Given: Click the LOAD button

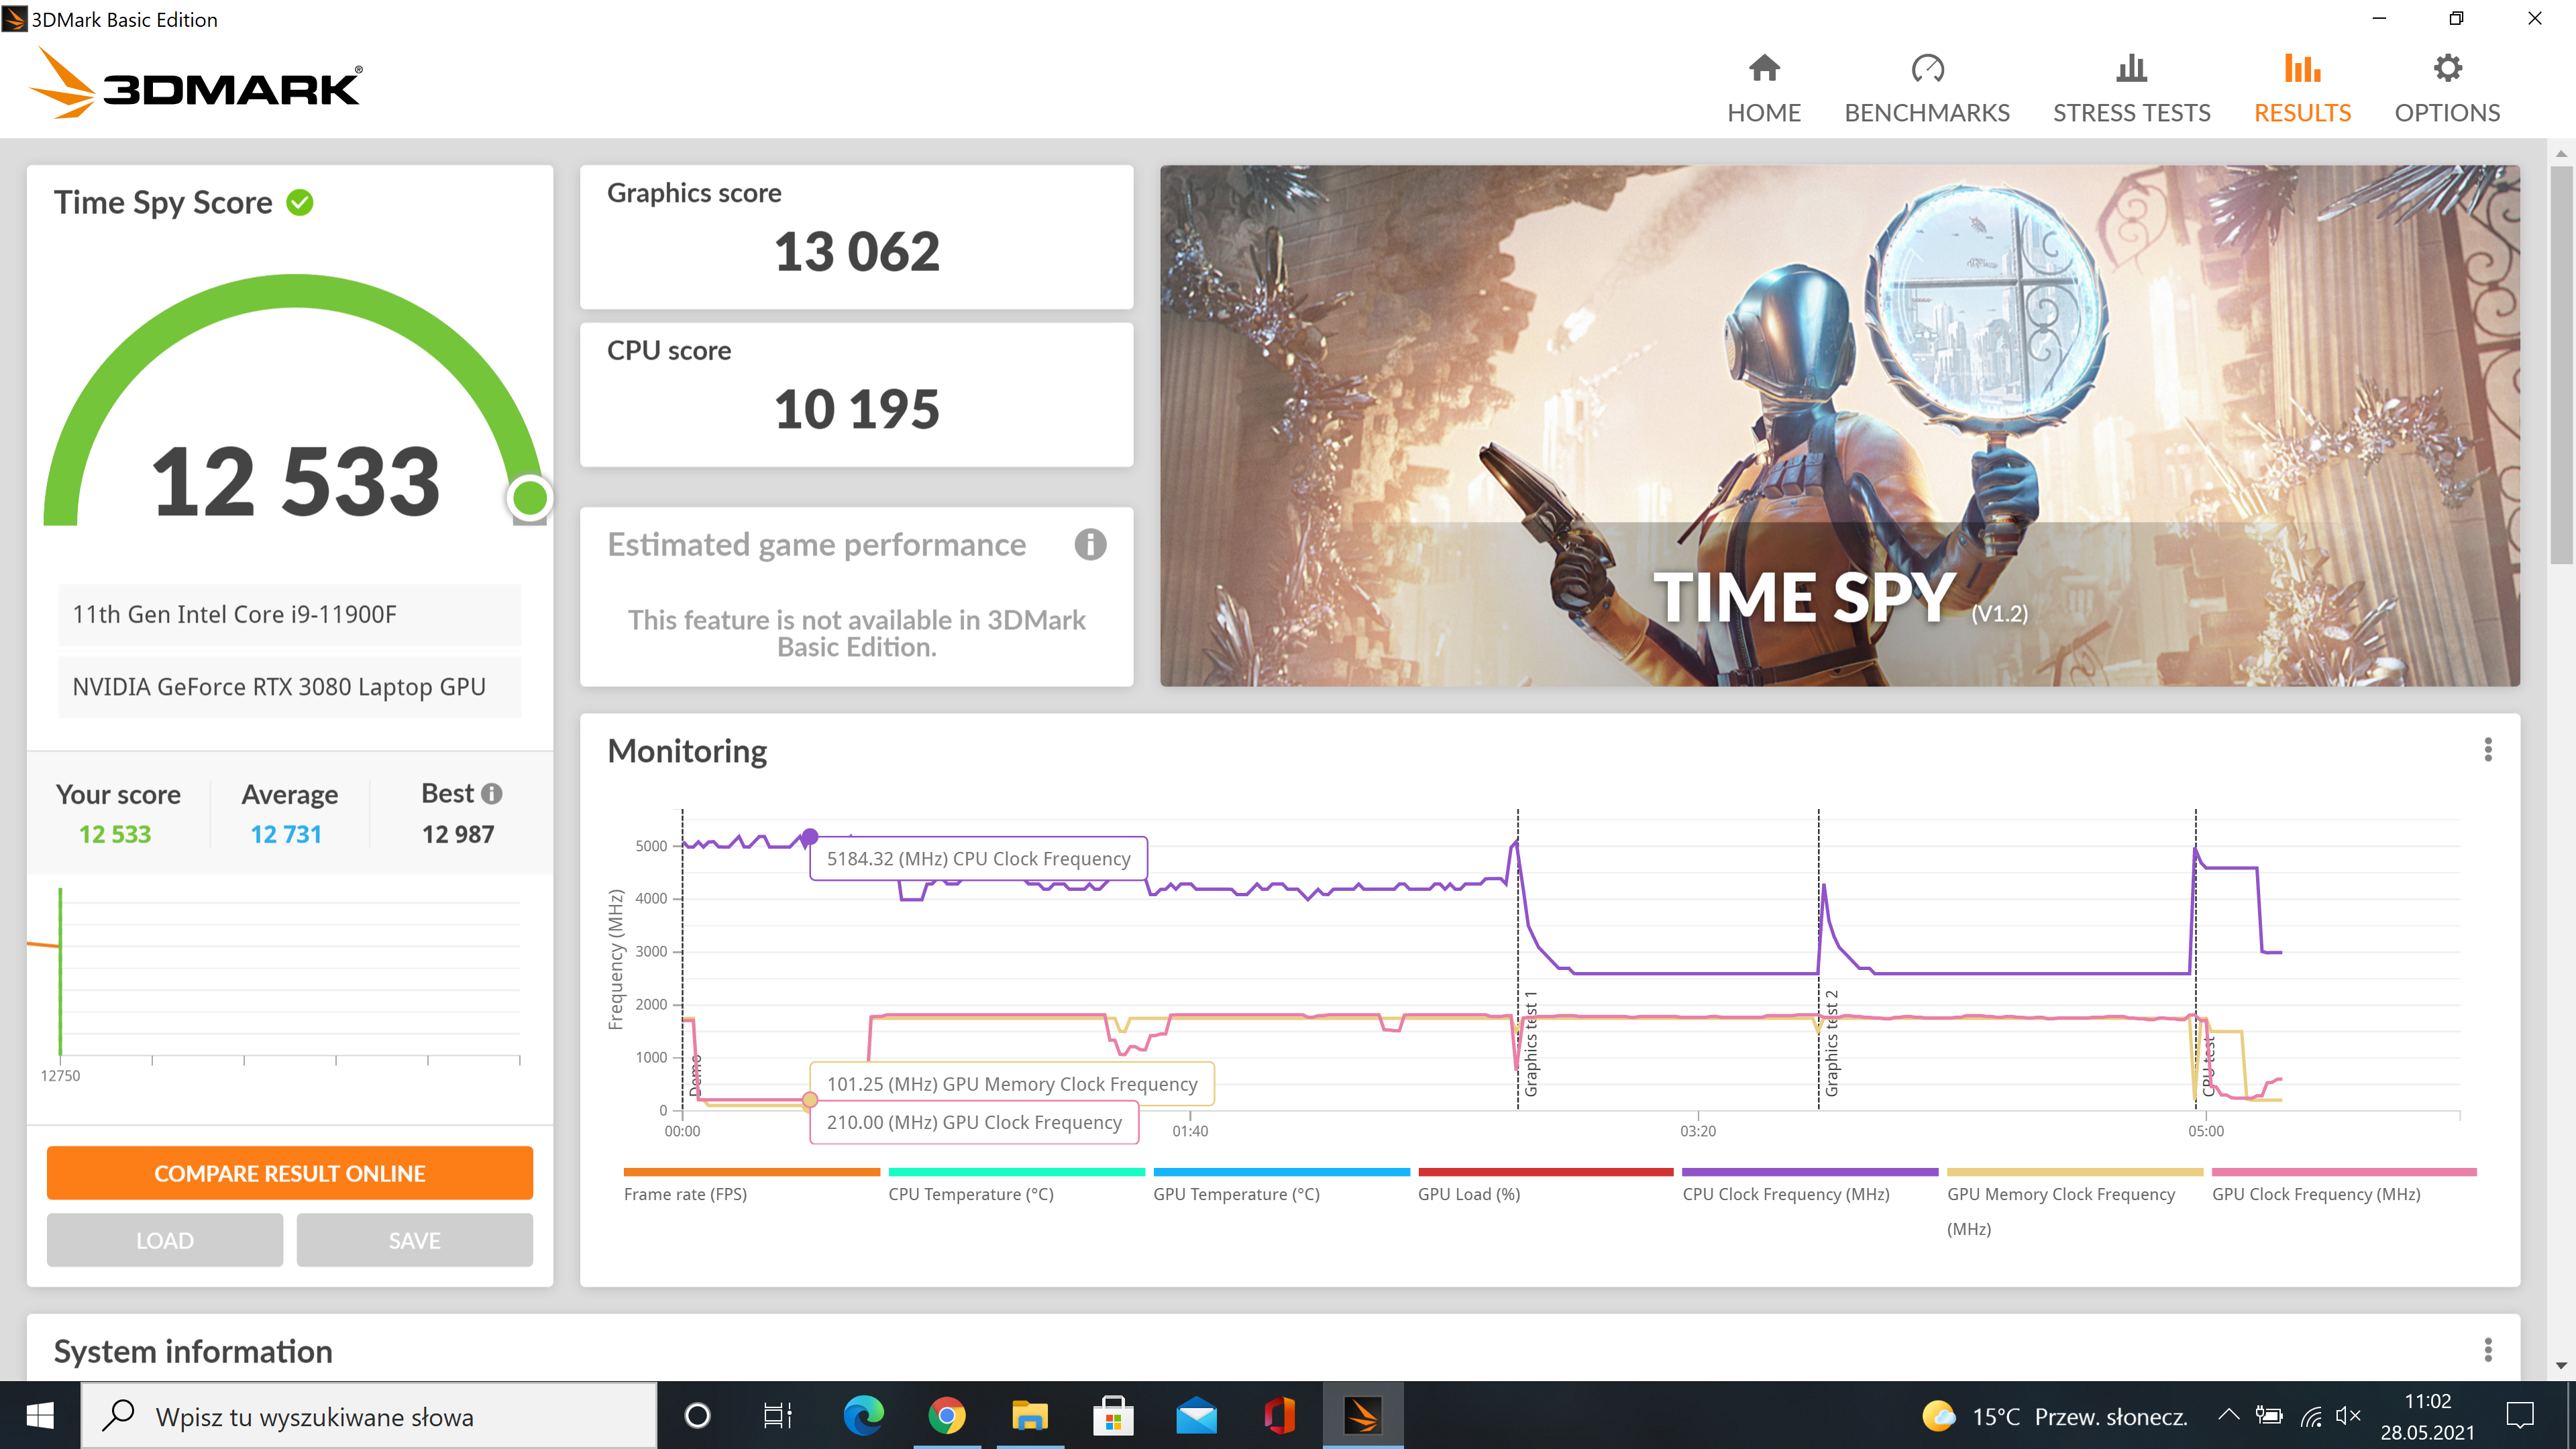Looking at the screenshot, I should [x=165, y=1240].
